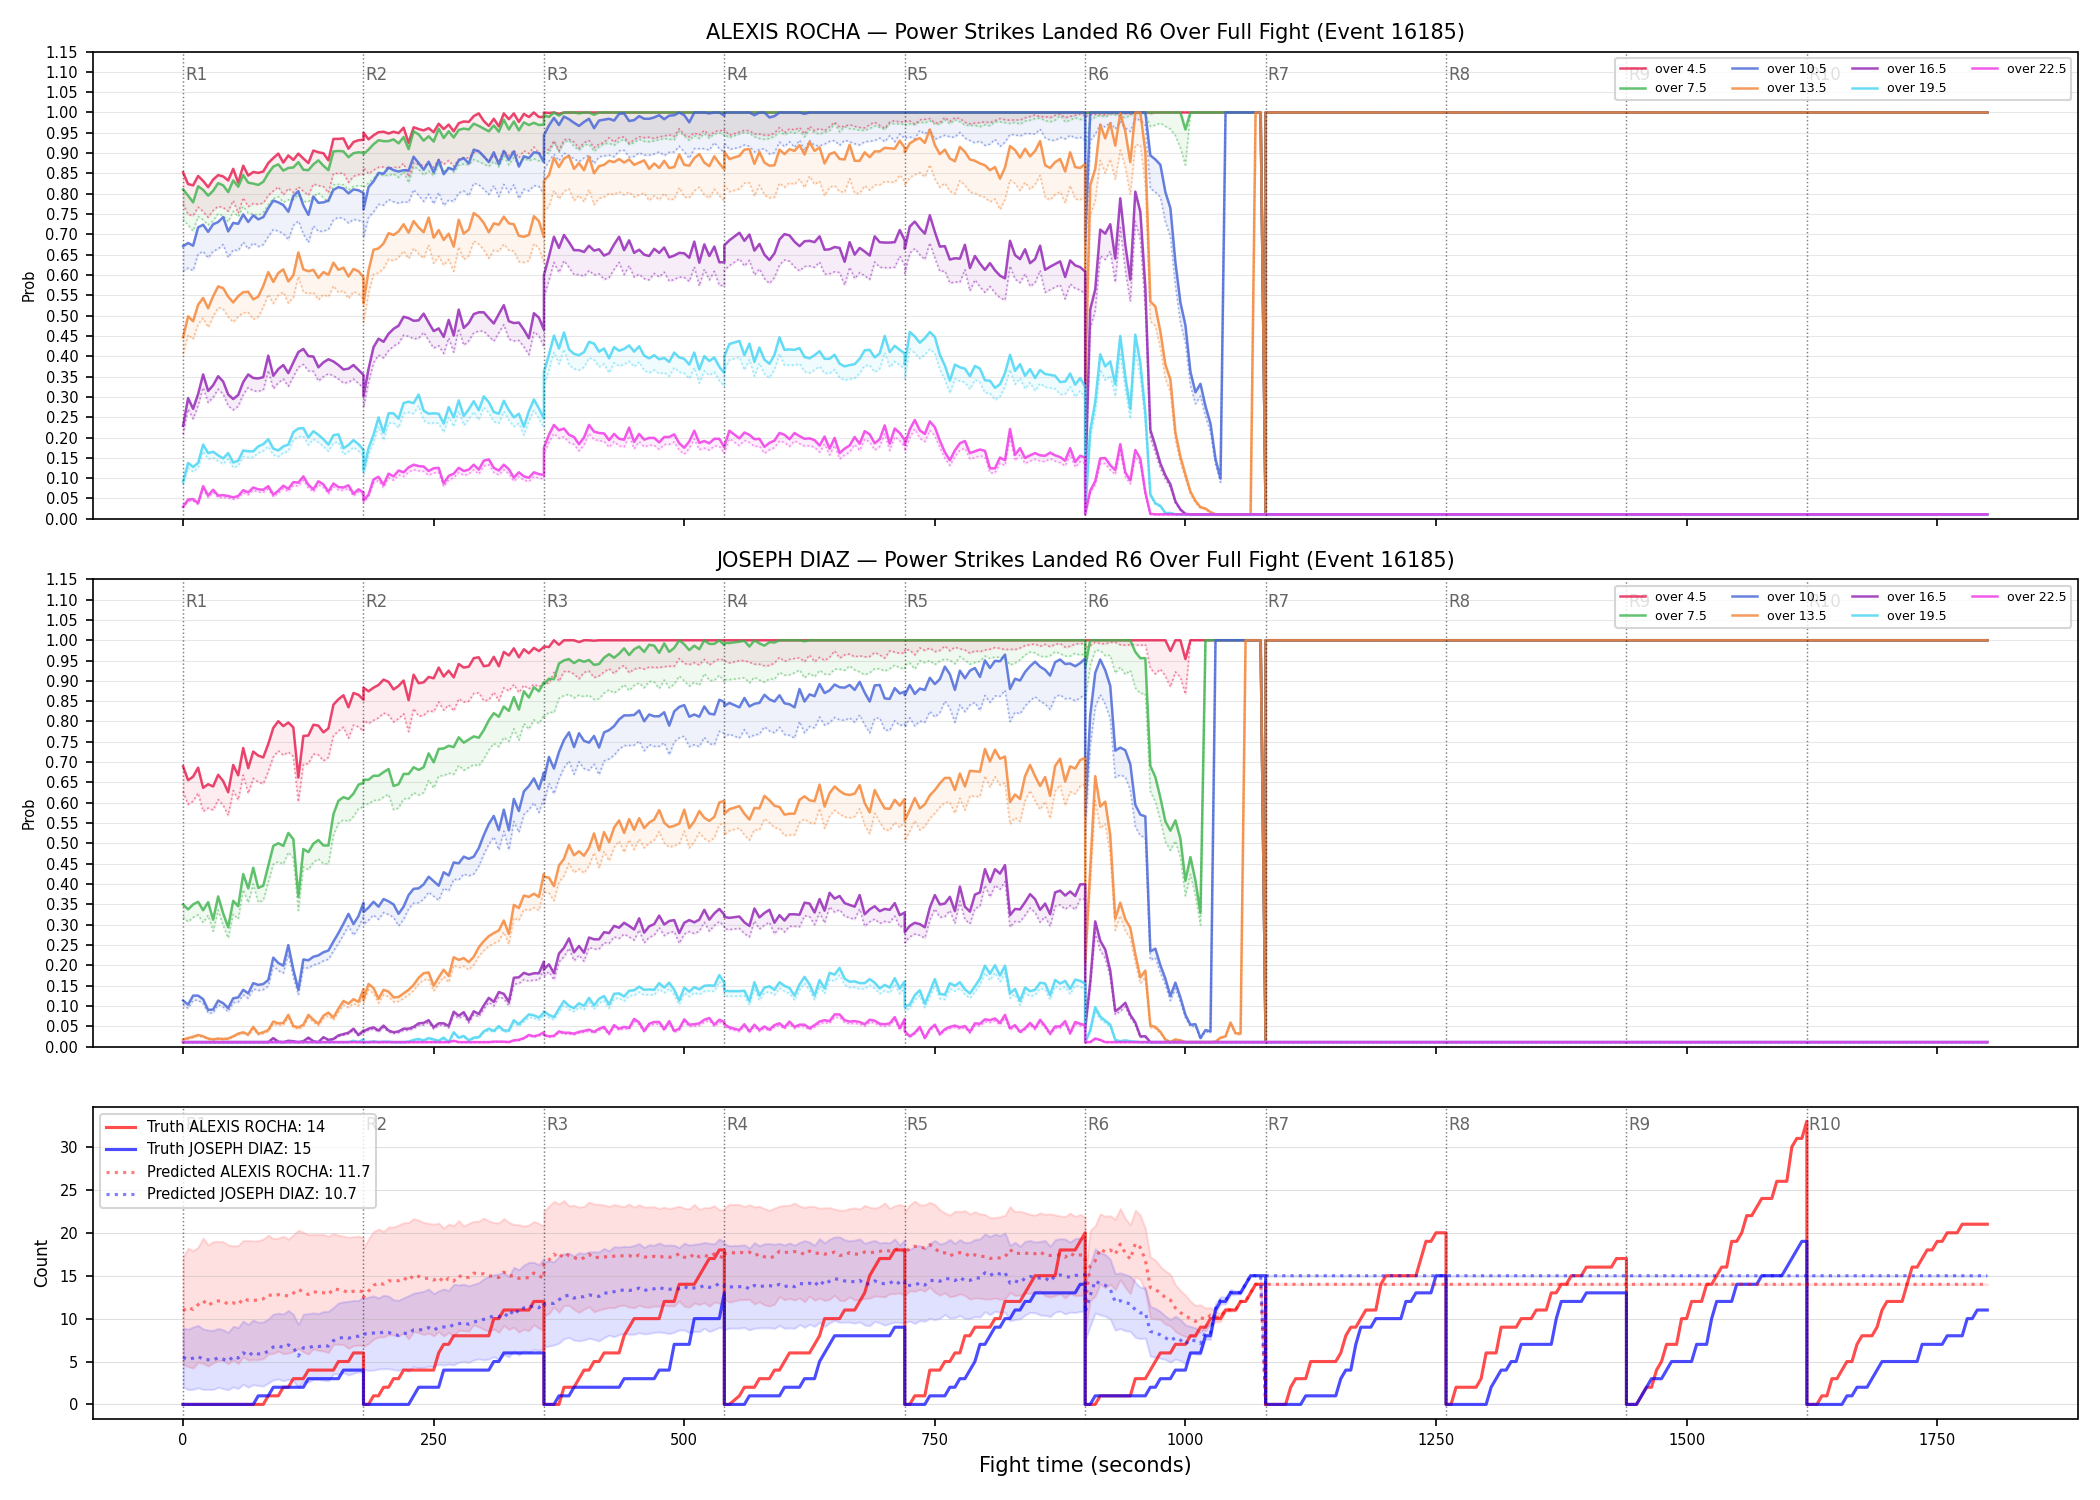Click the 'Fight time (seconds)' axis label
2100x1500 pixels.
click(x=1085, y=1465)
